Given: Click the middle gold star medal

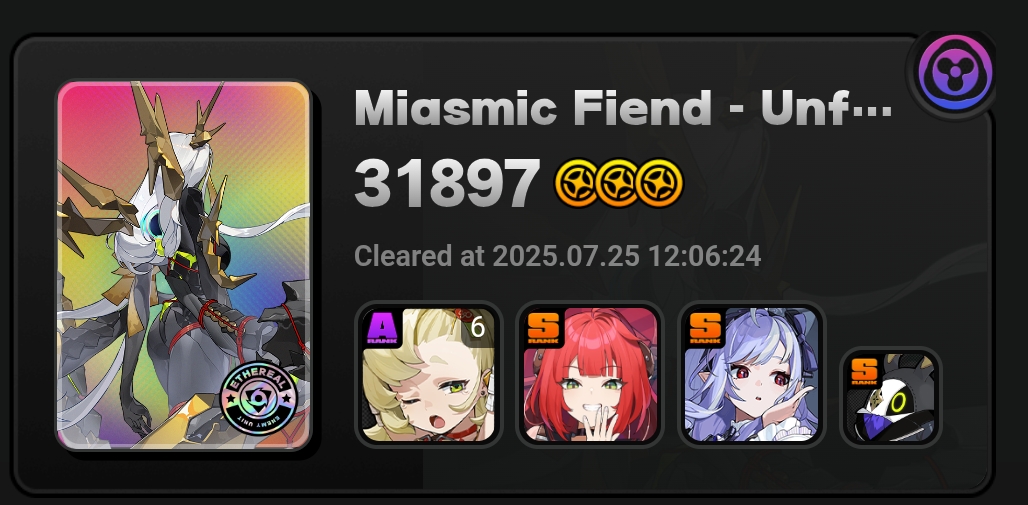Looking at the screenshot, I should click(x=619, y=183).
